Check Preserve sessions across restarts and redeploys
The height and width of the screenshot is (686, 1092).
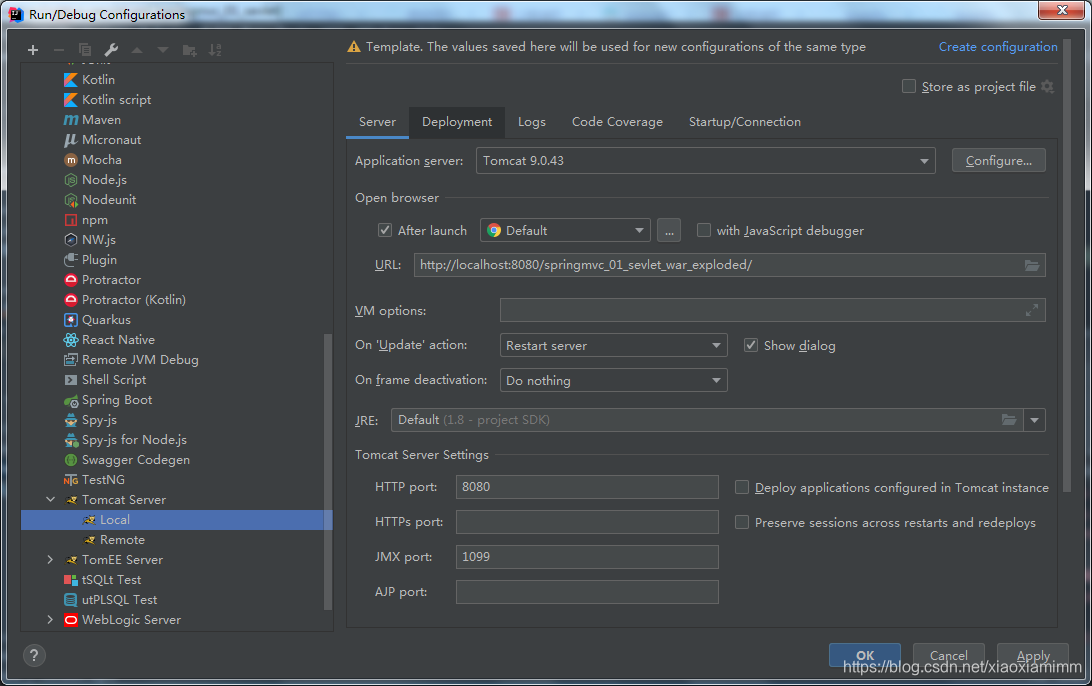pyautogui.click(x=742, y=522)
